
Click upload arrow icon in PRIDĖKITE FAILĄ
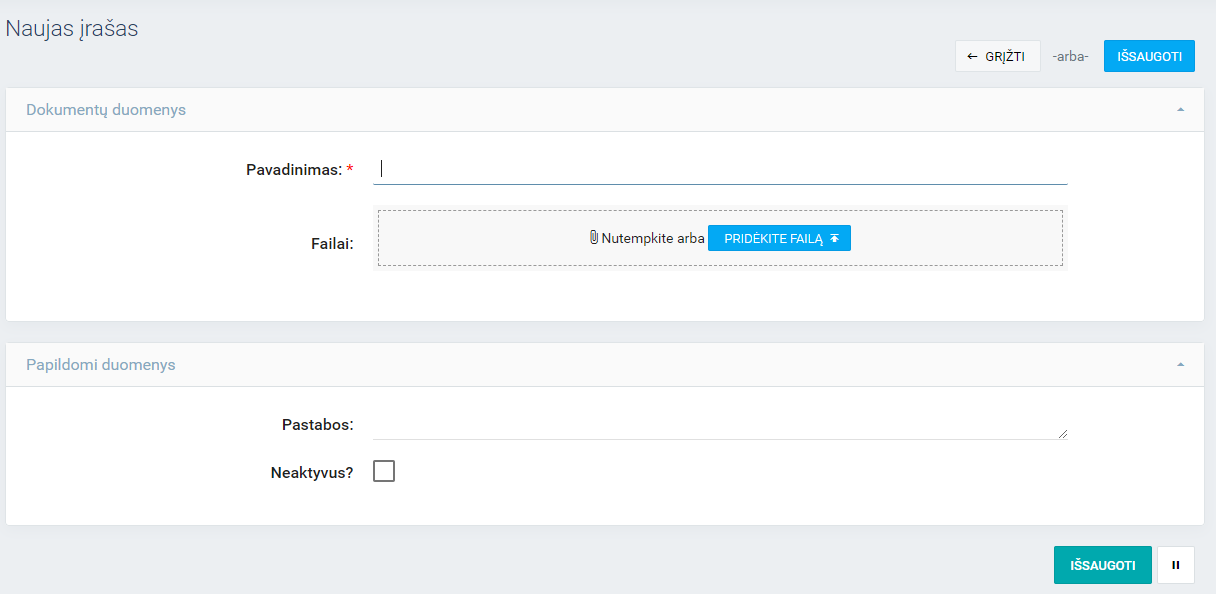(x=834, y=238)
